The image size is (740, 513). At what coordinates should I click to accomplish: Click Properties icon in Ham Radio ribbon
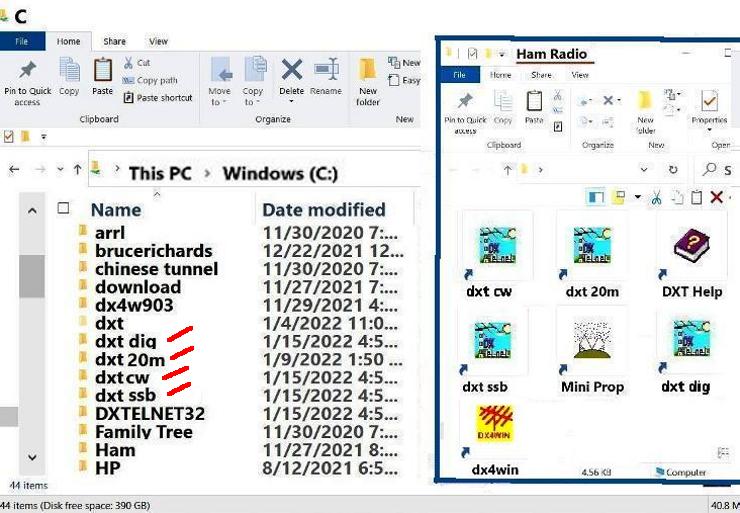(x=709, y=101)
